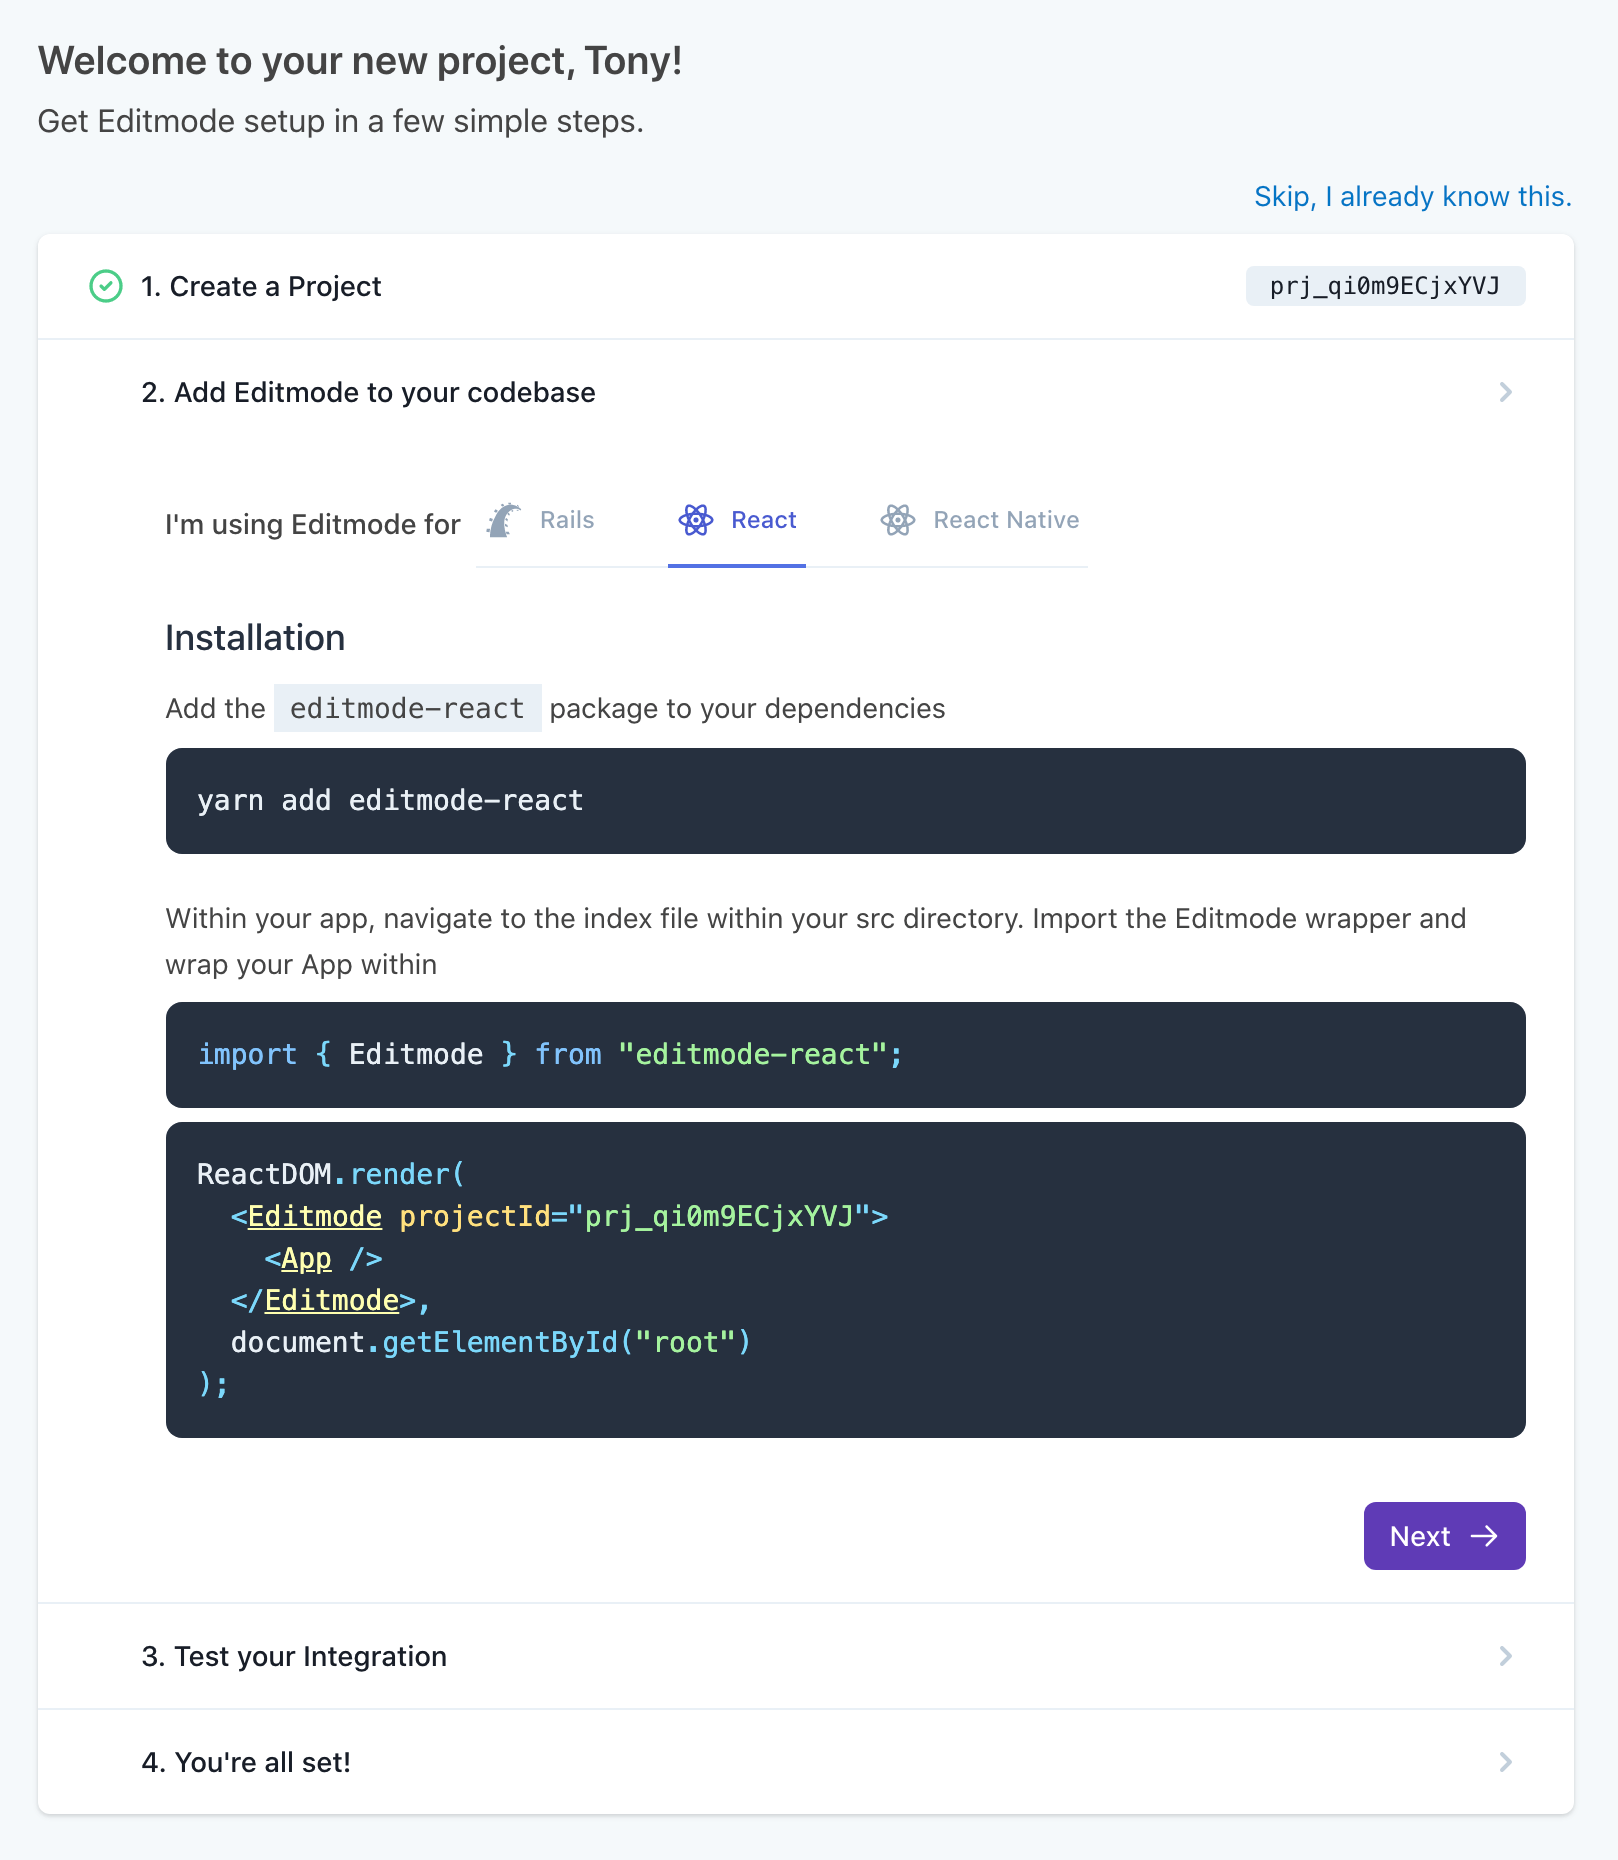Viewport: 1618px width, 1860px height.
Task: Switch to the Rails tab
Action: pyautogui.click(x=566, y=520)
